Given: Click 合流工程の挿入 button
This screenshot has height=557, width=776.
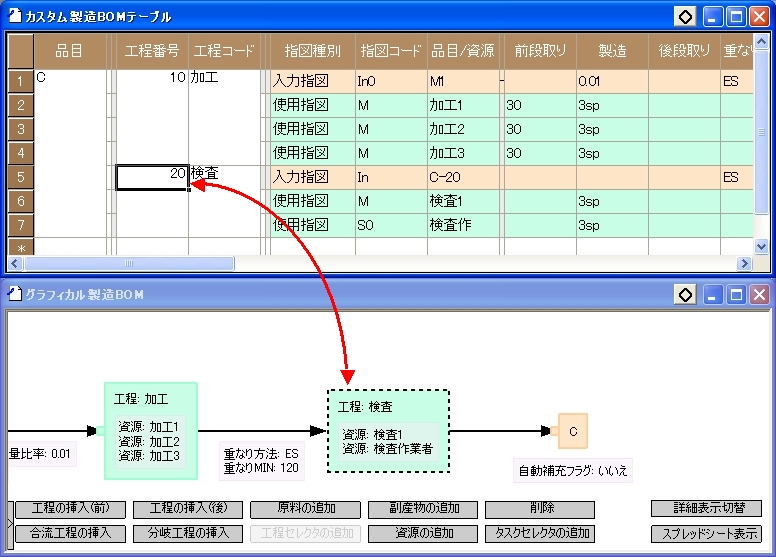Looking at the screenshot, I should [70, 534].
